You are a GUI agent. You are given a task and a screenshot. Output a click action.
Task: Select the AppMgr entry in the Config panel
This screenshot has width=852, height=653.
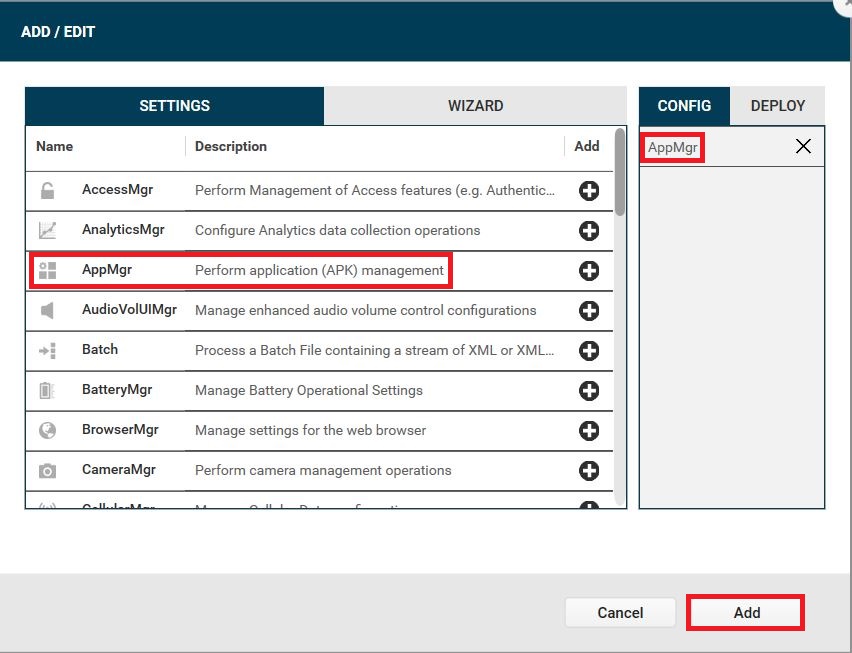tap(671, 146)
